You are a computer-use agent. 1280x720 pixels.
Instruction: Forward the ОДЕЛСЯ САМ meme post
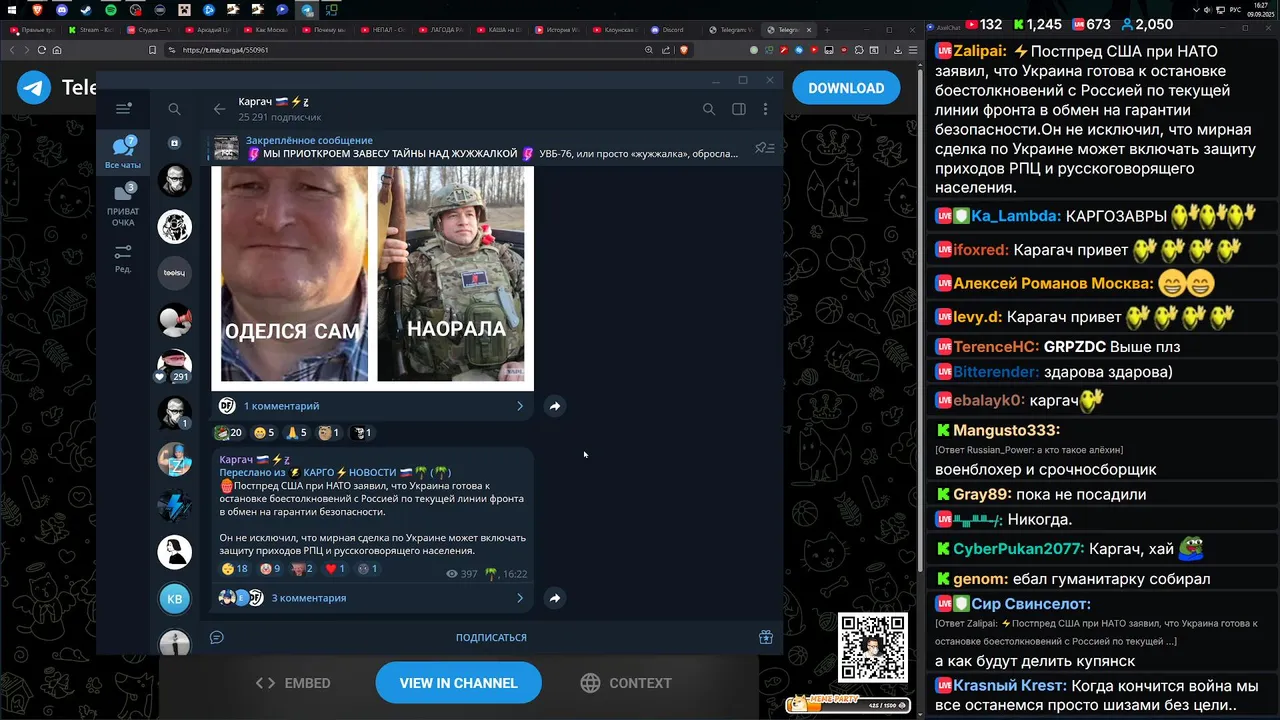pos(554,406)
